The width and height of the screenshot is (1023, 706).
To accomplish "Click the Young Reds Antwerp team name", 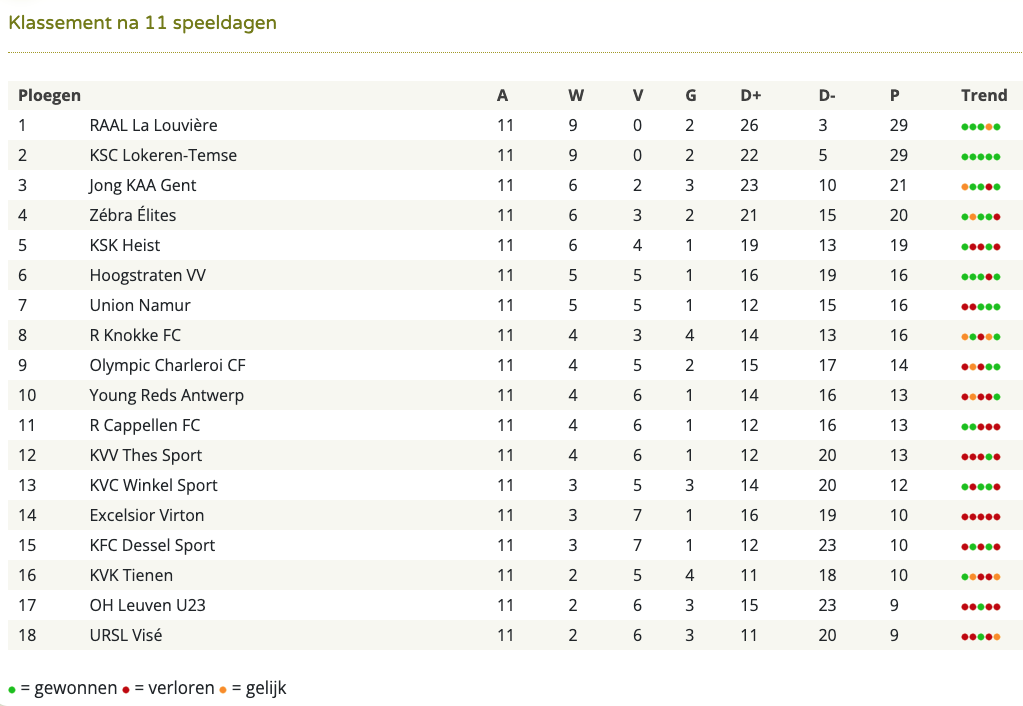I will click(167, 395).
